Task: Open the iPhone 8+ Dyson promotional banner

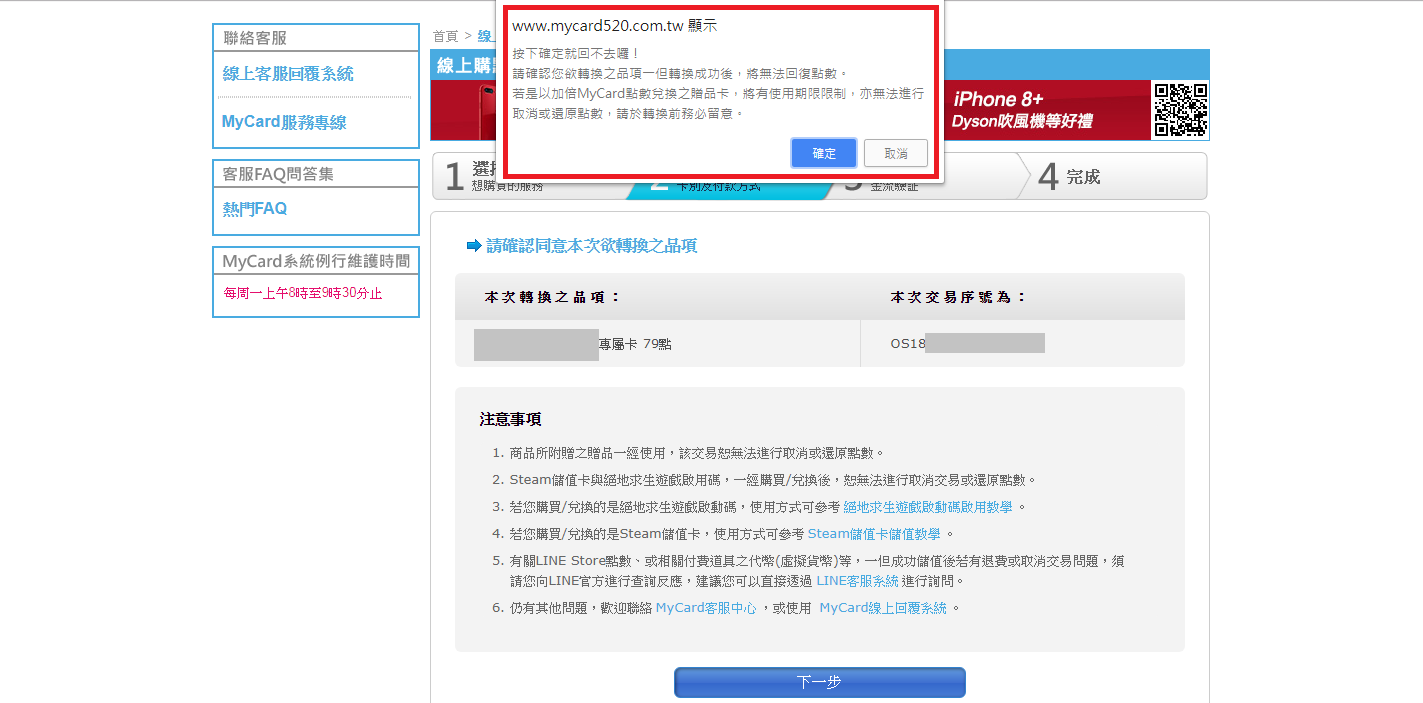Action: [1040, 110]
